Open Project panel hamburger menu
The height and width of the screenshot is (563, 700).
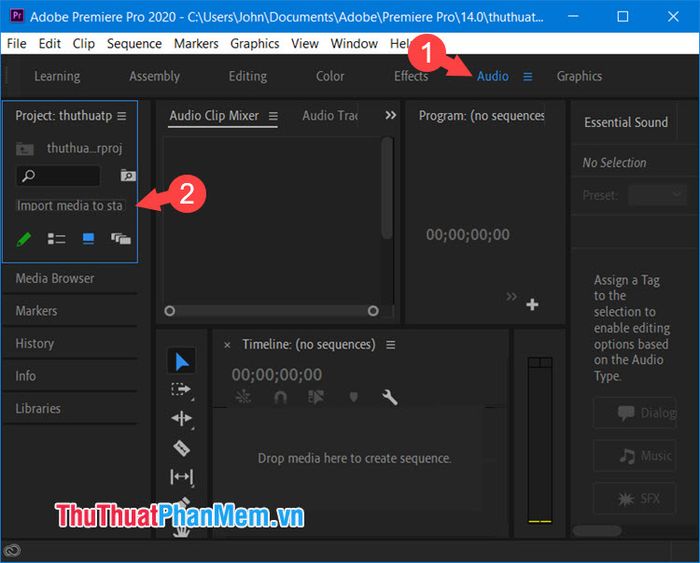click(122, 116)
